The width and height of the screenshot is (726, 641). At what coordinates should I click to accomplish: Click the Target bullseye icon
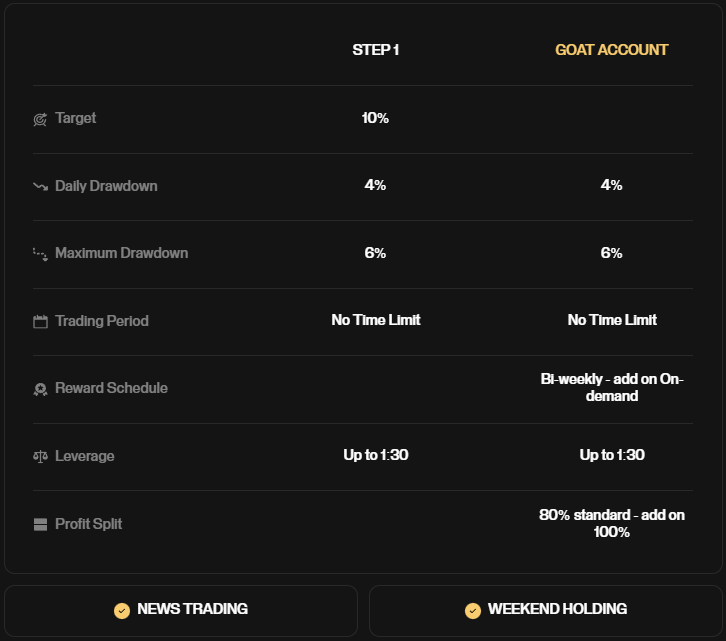tap(40, 119)
